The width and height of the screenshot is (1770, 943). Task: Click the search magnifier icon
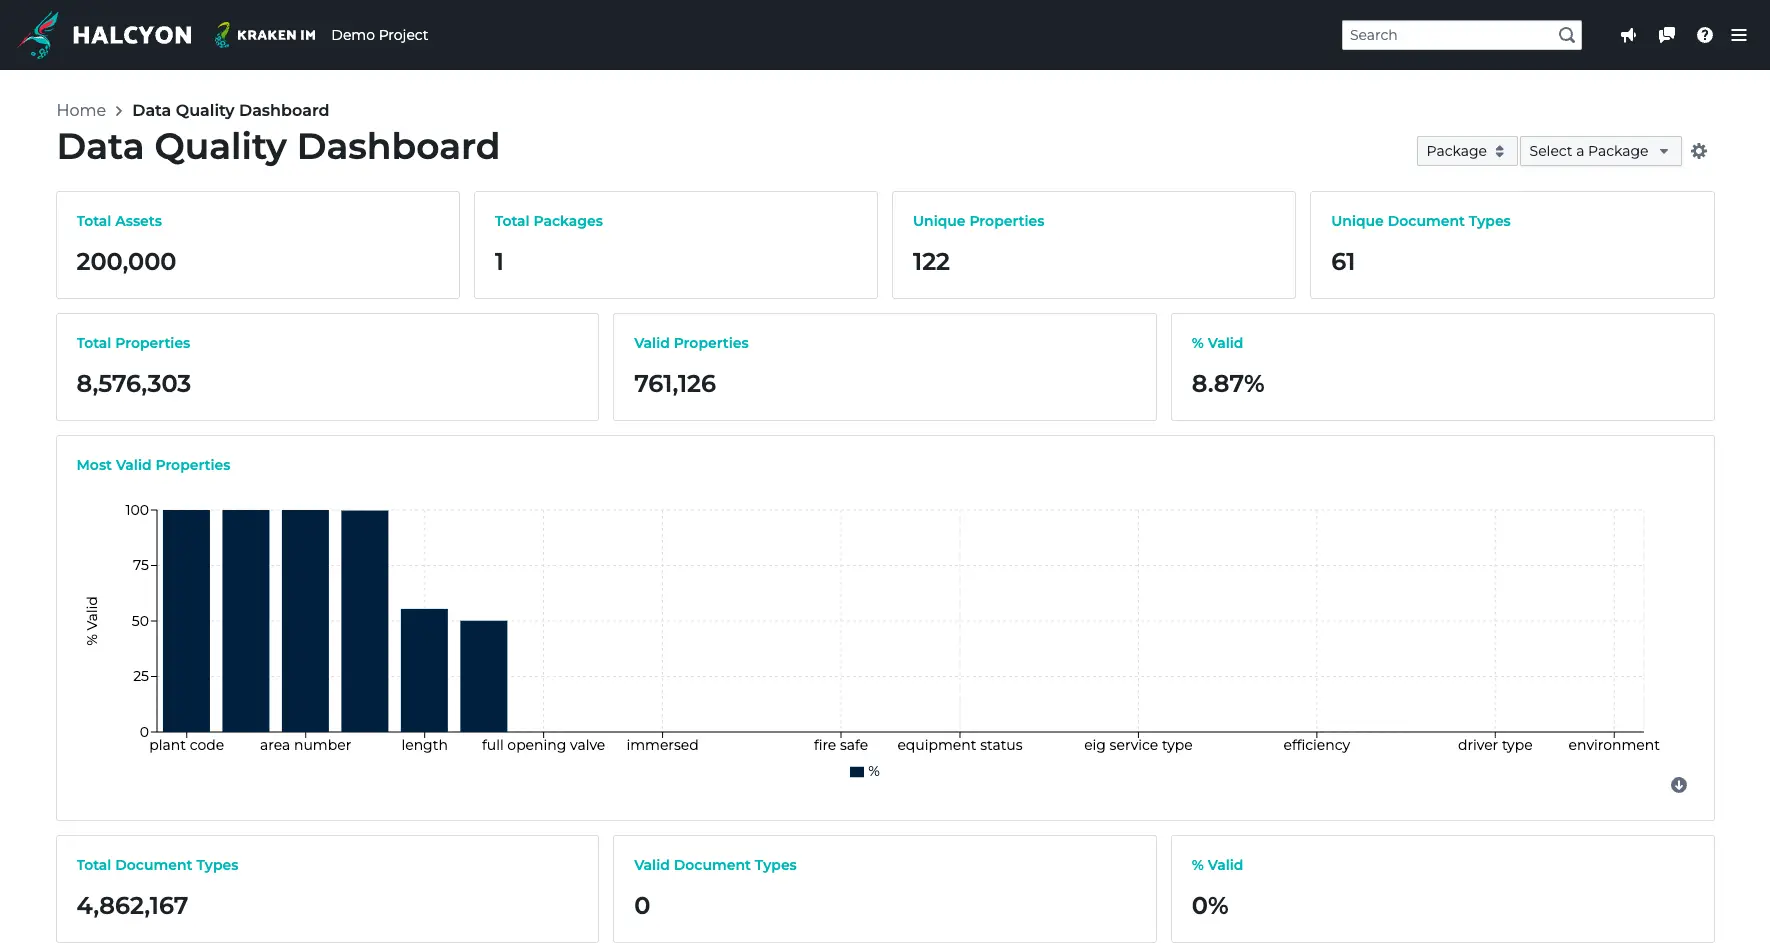pyautogui.click(x=1566, y=35)
